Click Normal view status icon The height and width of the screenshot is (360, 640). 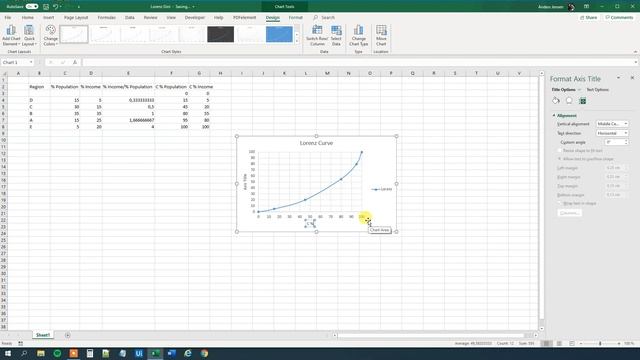pos(546,344)
